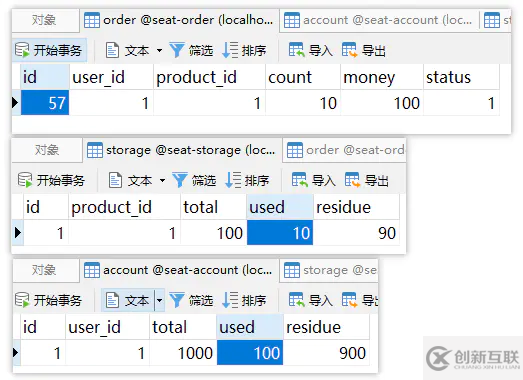Select total cell 100 in storage table
The height and width of the screenshot is (380, 523).
(x=213, y=233)
